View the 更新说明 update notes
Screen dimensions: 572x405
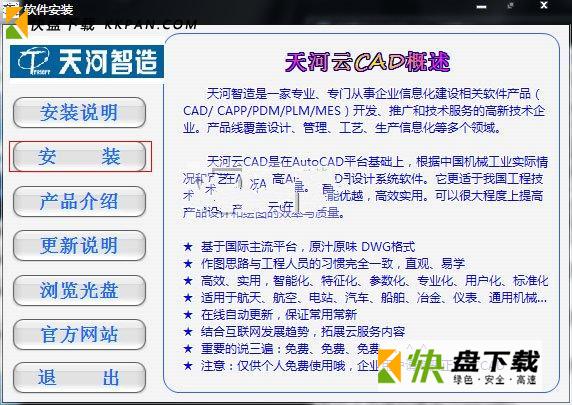tap(79, 246)
